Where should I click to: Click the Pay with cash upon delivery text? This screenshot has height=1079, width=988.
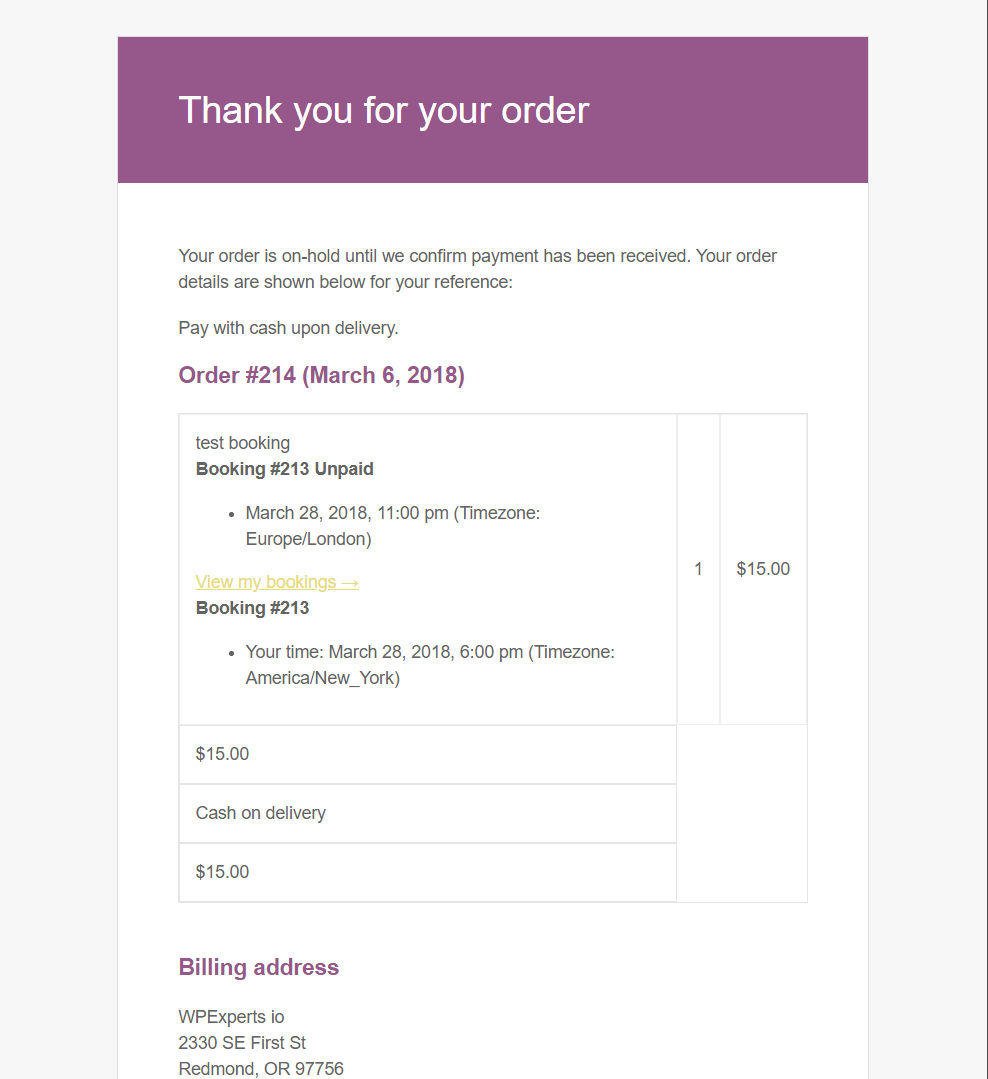click(x=288, y=328)
